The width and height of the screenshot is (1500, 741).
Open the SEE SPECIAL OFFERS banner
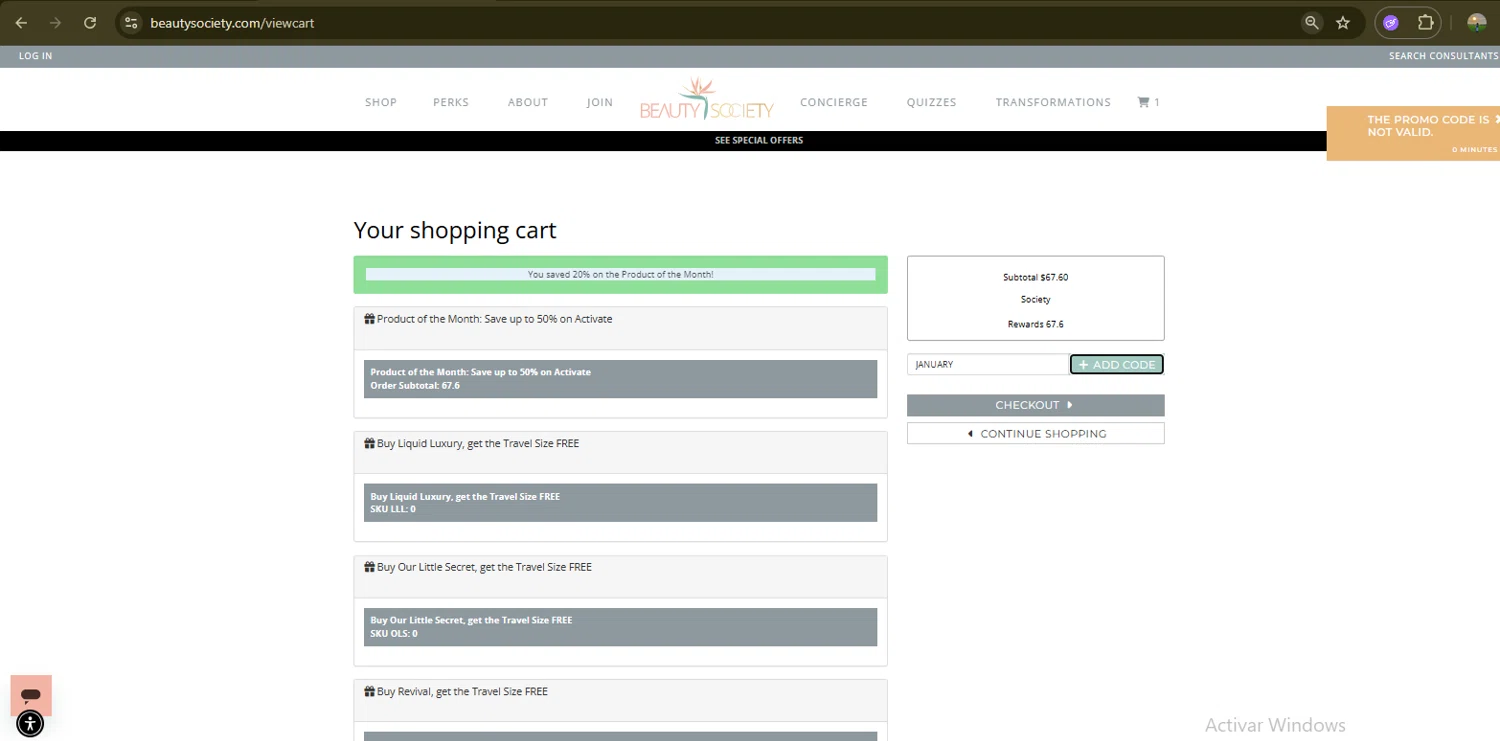pos(759,140)
